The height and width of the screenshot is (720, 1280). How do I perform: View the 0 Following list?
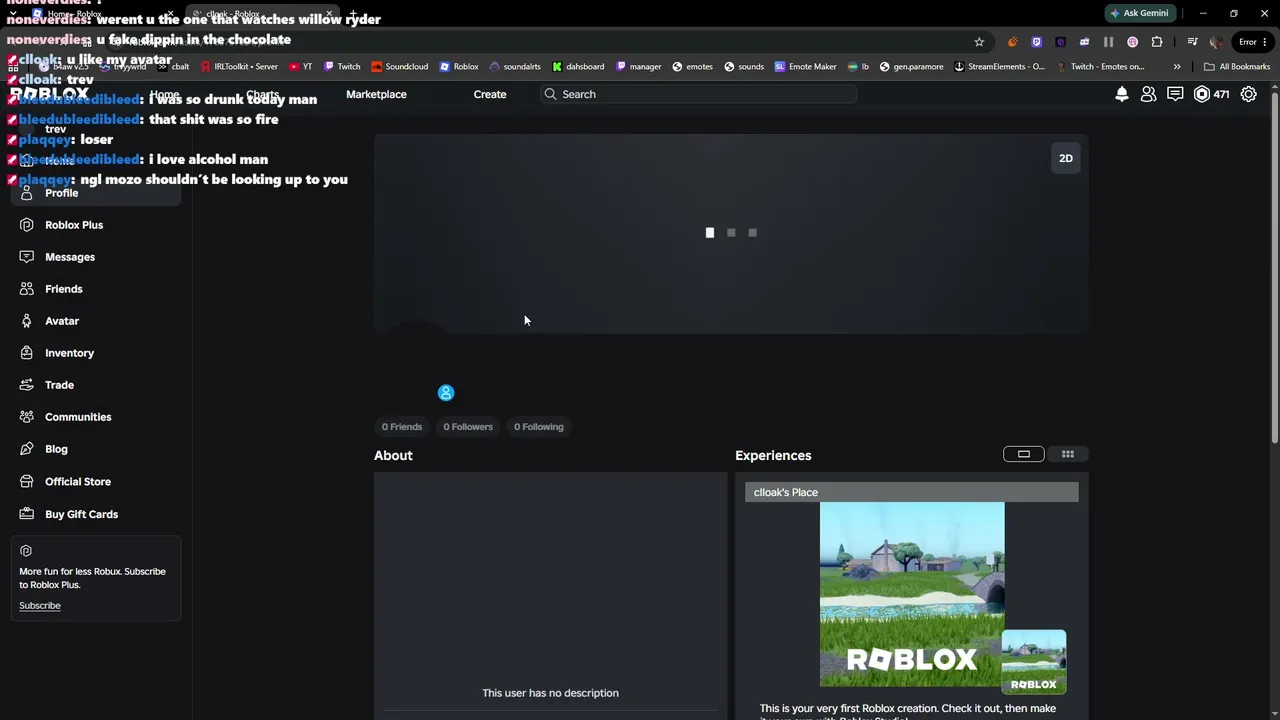point(539,427)
